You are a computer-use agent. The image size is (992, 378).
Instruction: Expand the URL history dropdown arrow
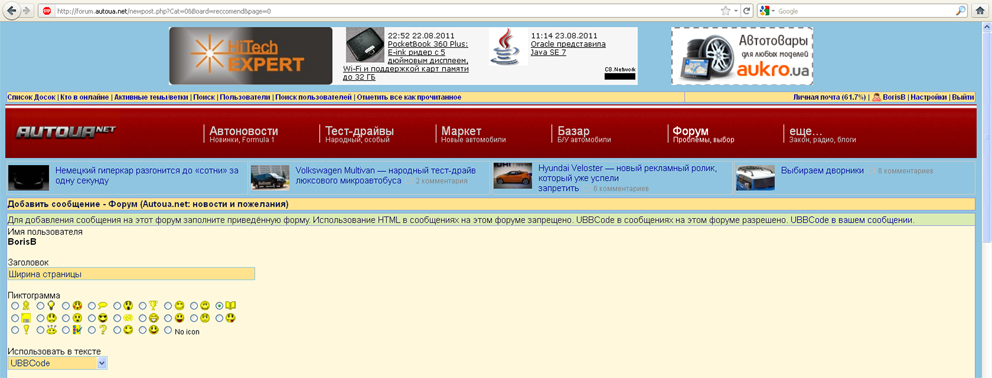point(735,11)
